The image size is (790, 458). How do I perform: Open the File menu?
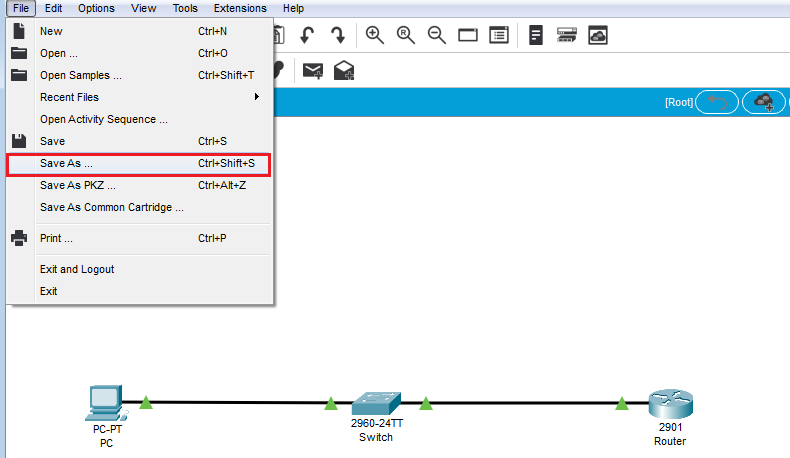[x=21, y=8]
